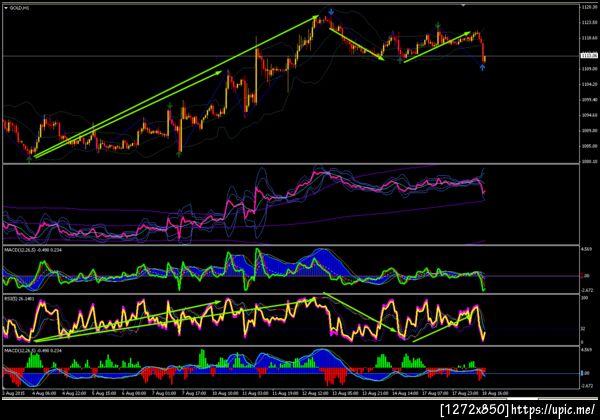600x420 pixels.
Task: Click the blue up-arrow signal under the last candle
Action: coord(483,67)
